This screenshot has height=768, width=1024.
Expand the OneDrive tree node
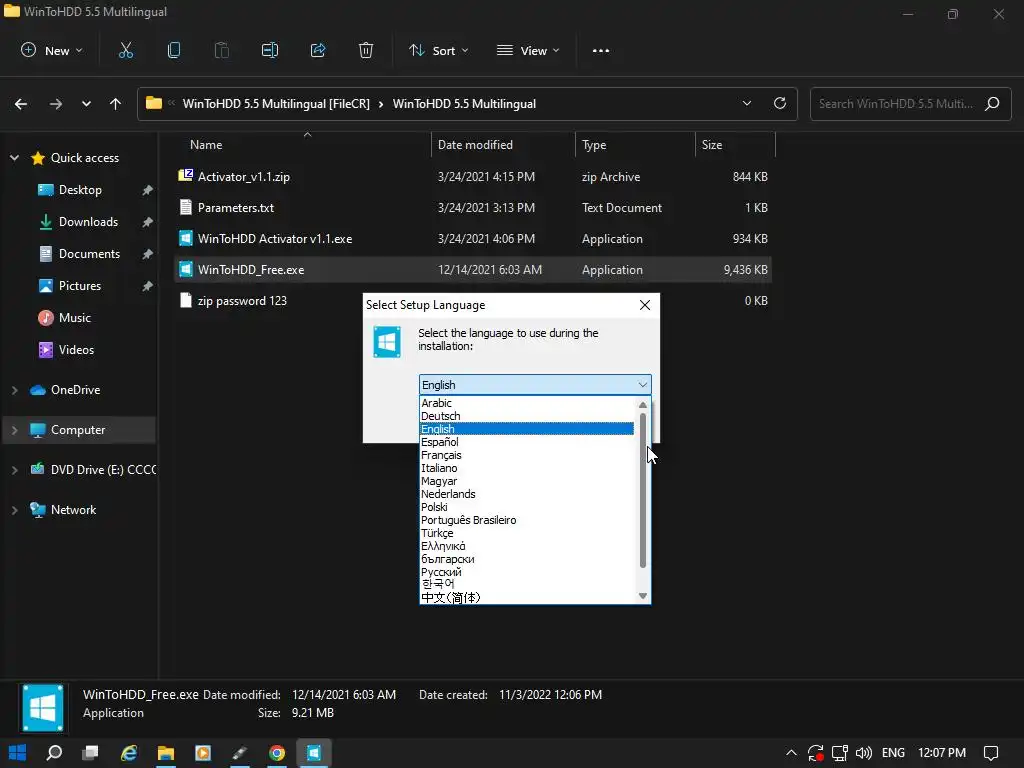14,390
